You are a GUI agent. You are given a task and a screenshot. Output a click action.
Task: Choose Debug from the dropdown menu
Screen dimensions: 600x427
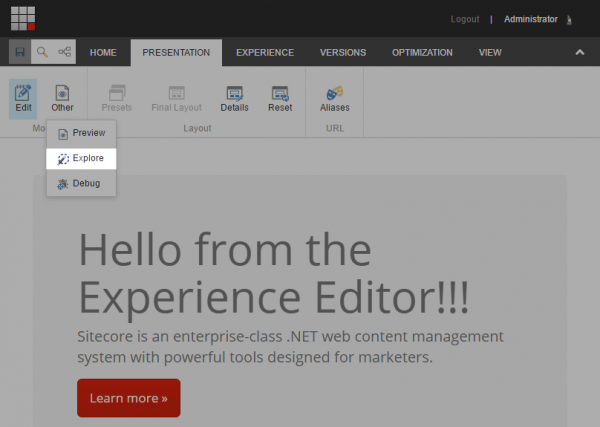pyautogui.click(x=81, y=183)
